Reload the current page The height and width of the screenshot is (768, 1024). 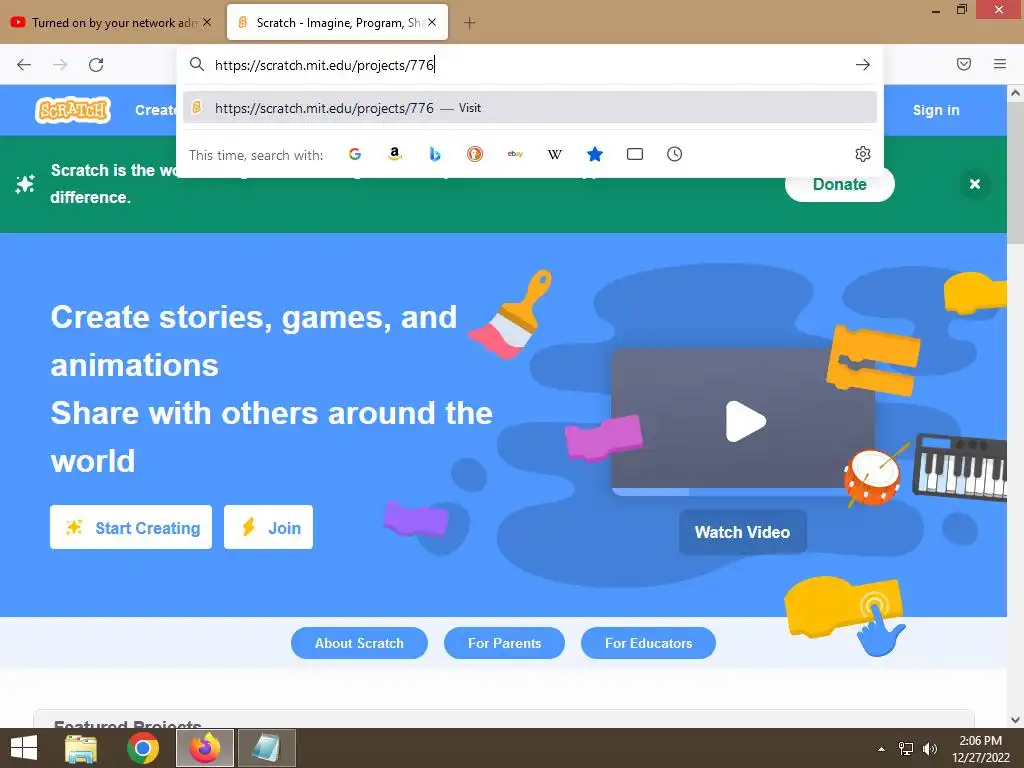[x=96, y=65]
